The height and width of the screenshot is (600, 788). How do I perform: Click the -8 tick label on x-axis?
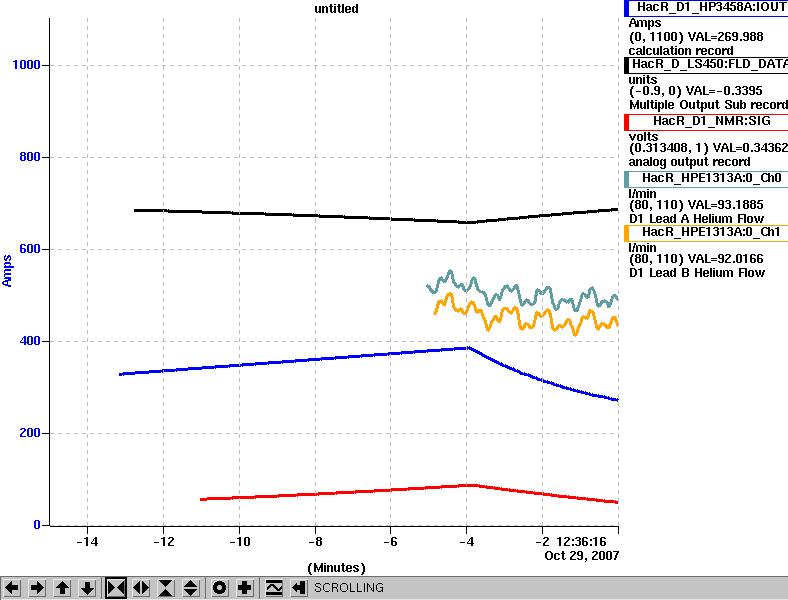[315, 542]
